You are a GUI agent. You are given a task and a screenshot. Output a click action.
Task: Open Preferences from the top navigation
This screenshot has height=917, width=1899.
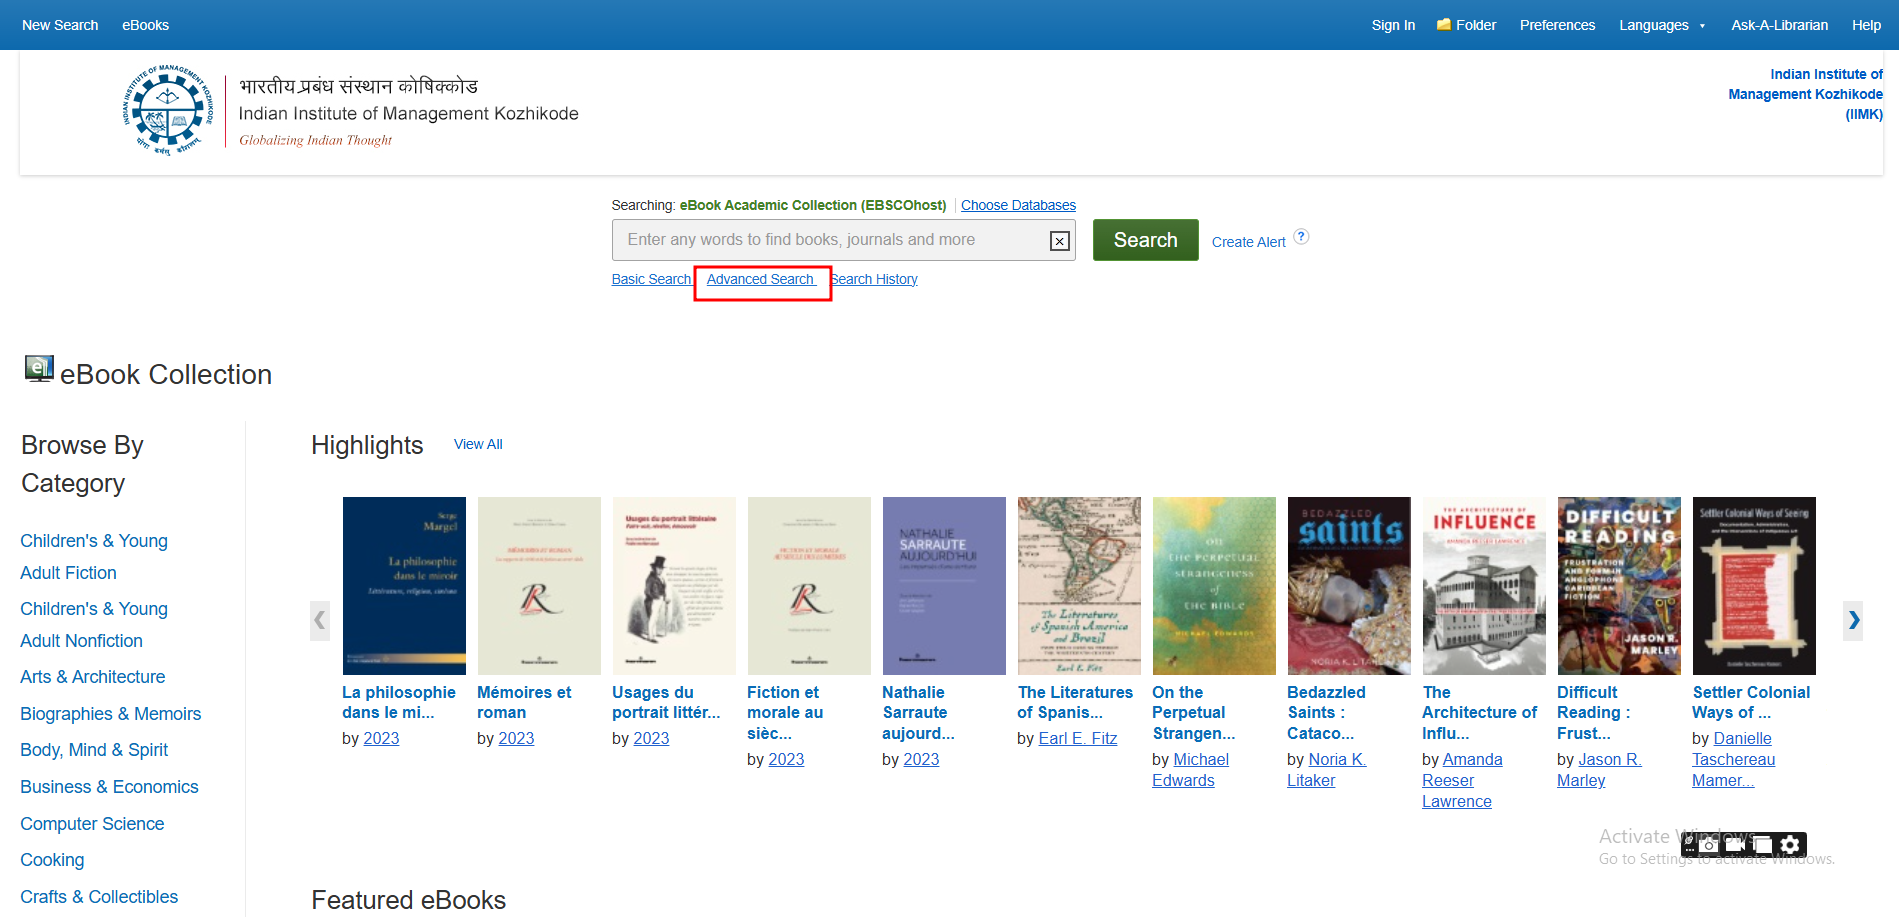(x=1557, y=25)
